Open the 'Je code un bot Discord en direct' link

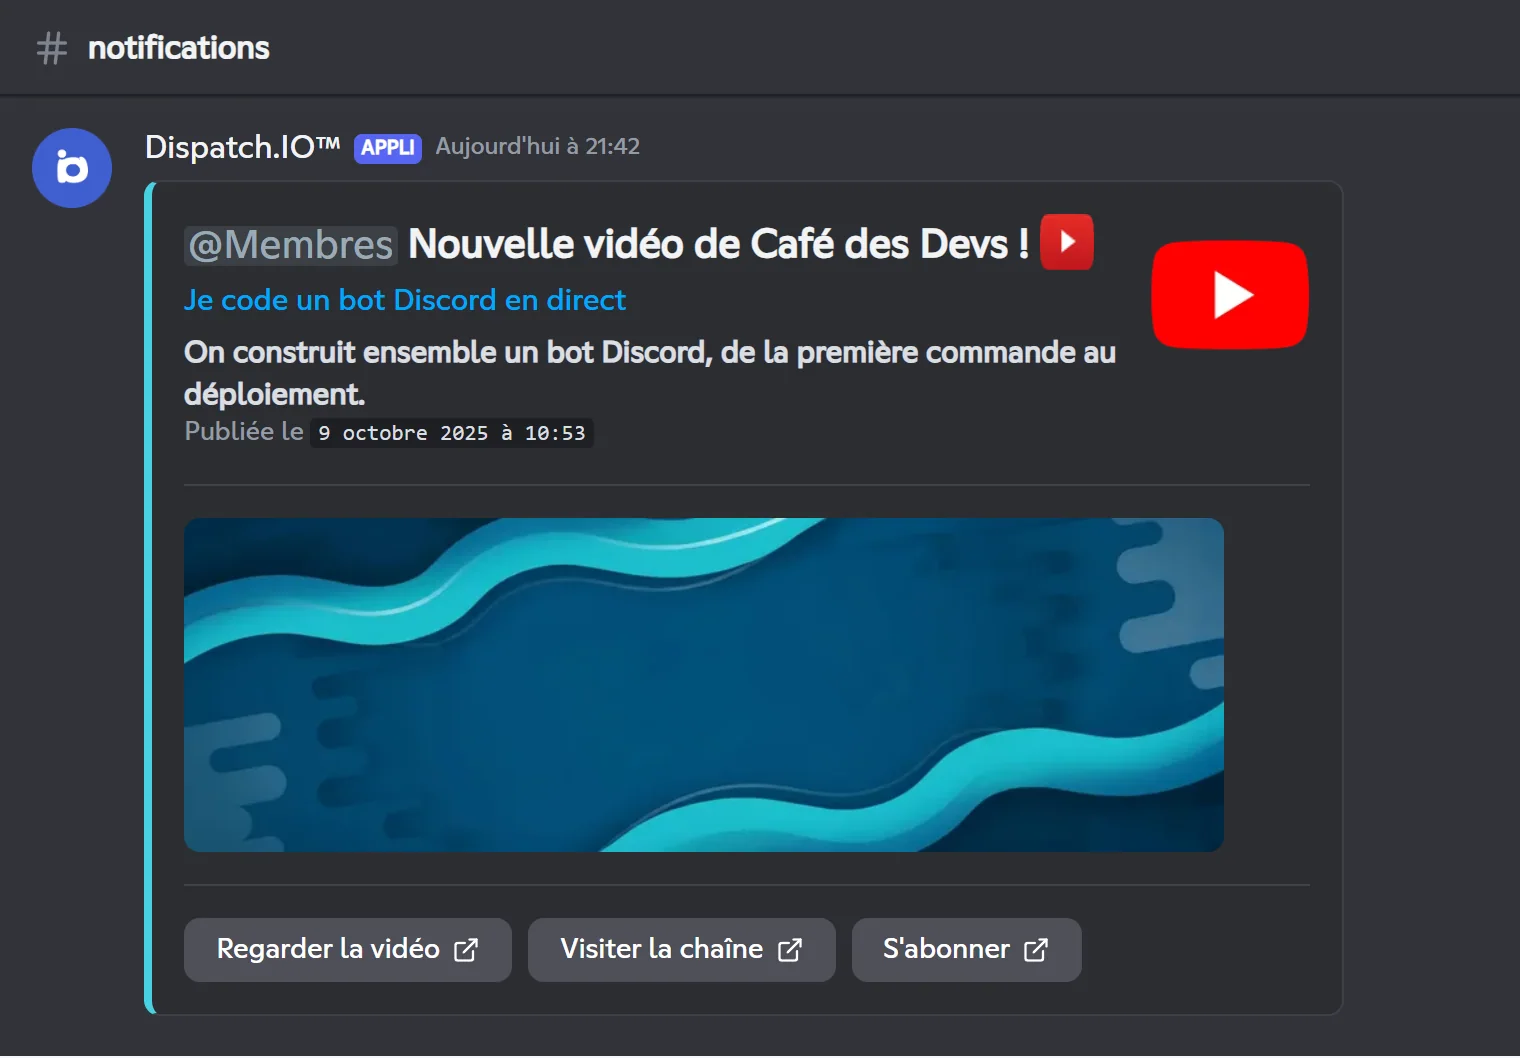click(x=405, y=300)
